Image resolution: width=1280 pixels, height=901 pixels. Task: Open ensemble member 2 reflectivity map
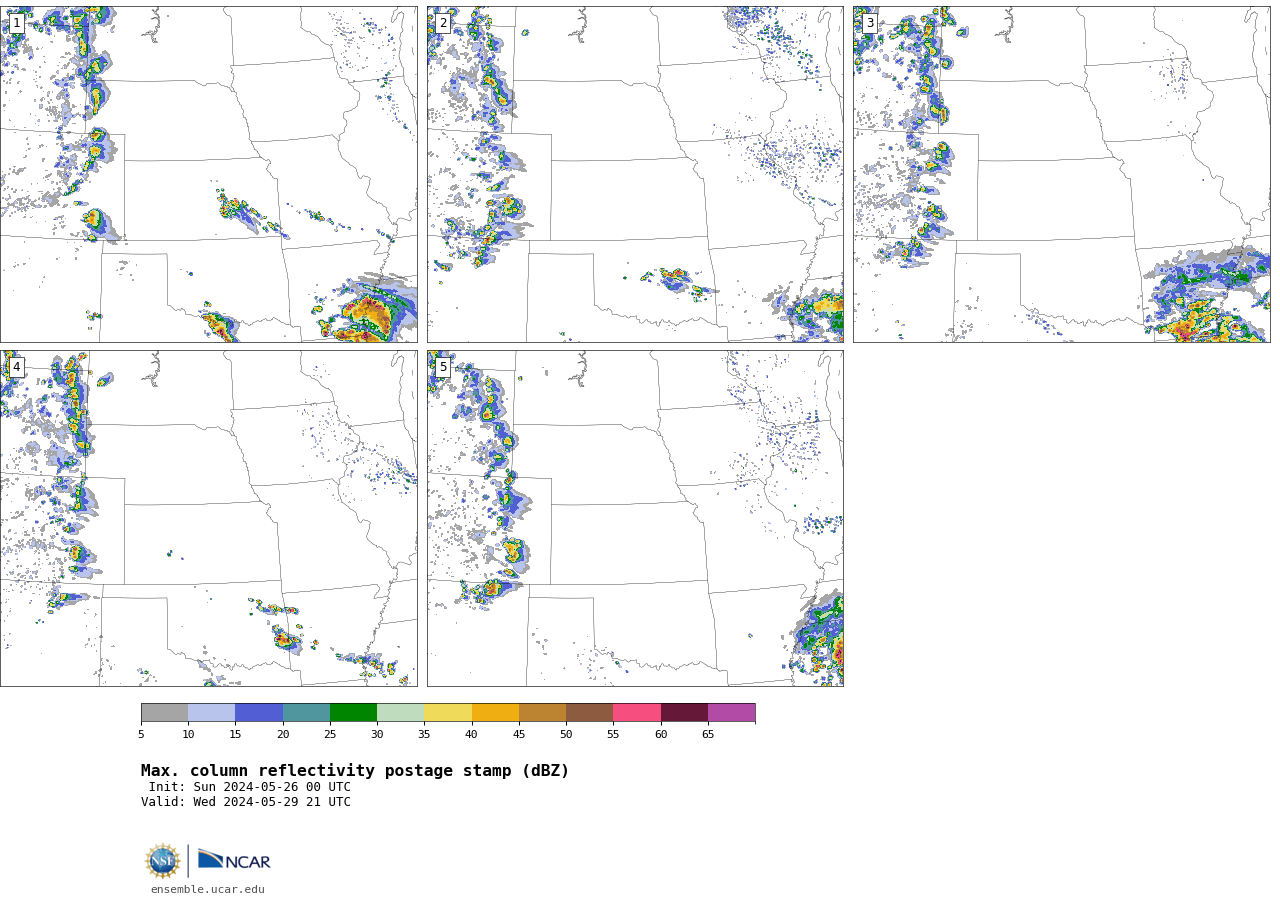click(x=635, y=174)
